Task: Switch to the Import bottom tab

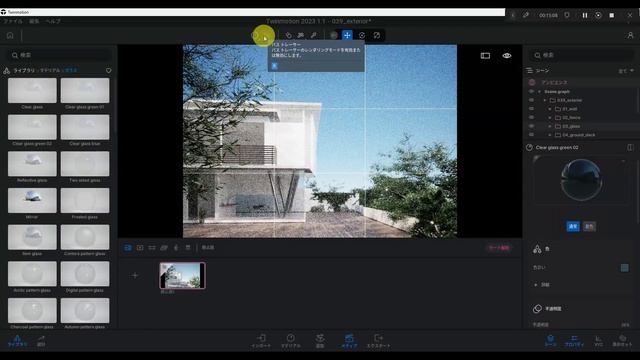Action: tap(261, 340)
